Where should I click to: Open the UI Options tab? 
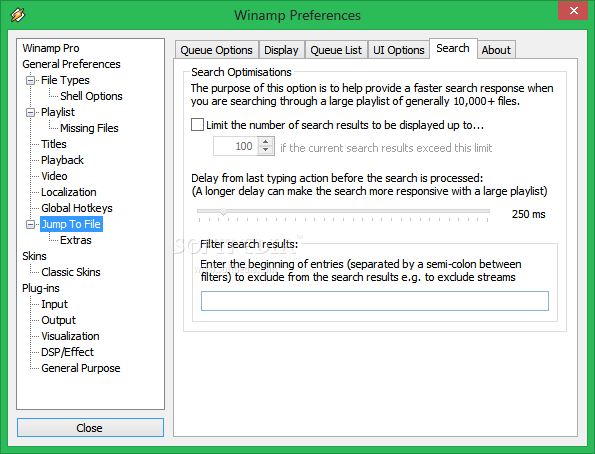pyautogui.click(x=398, y=50)
